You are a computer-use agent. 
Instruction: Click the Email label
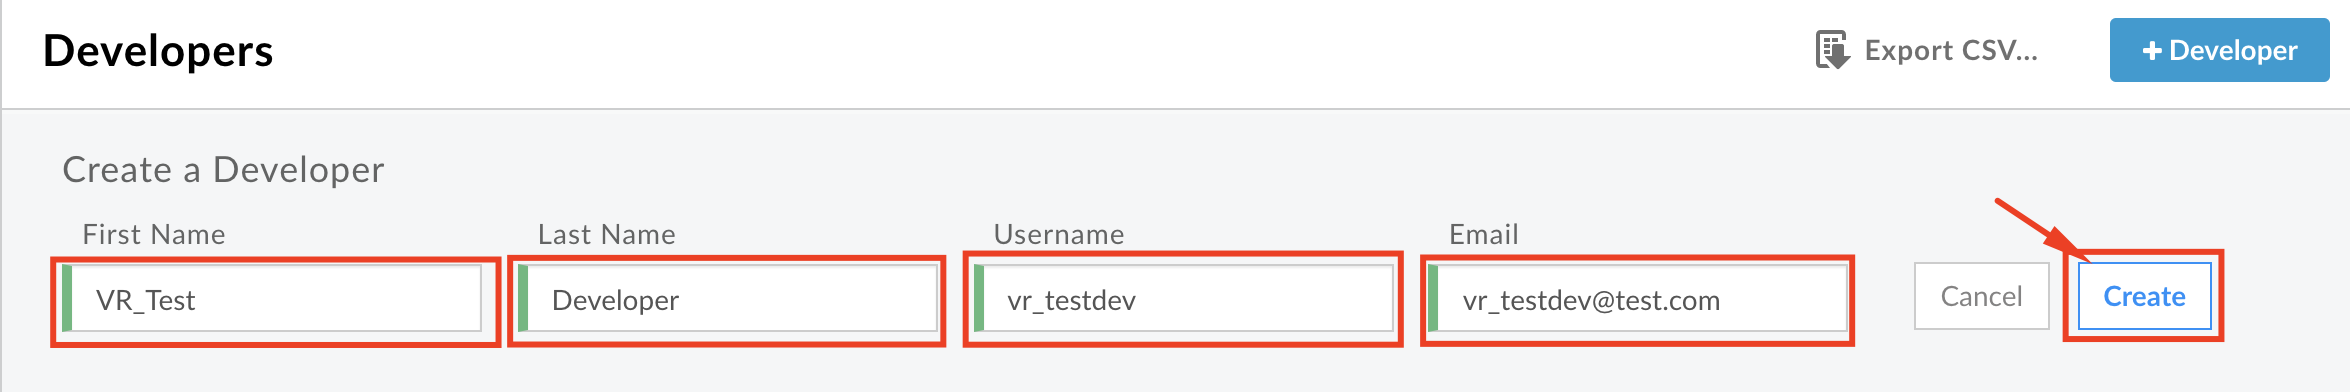click(x=1484, y=234)
